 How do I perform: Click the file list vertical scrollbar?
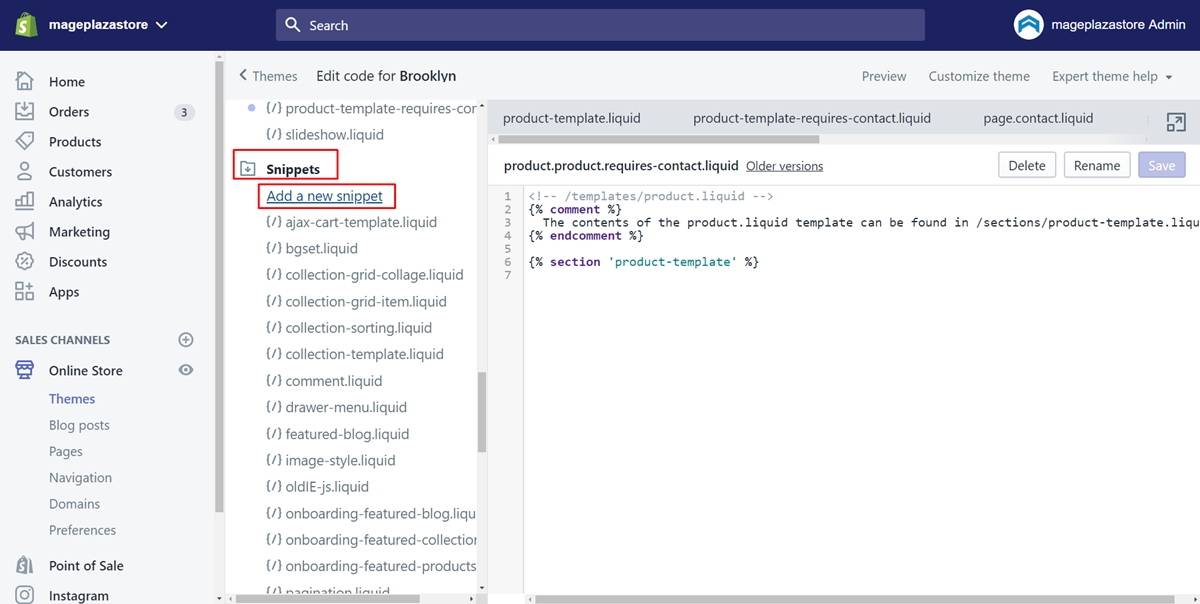pos(482,412)
